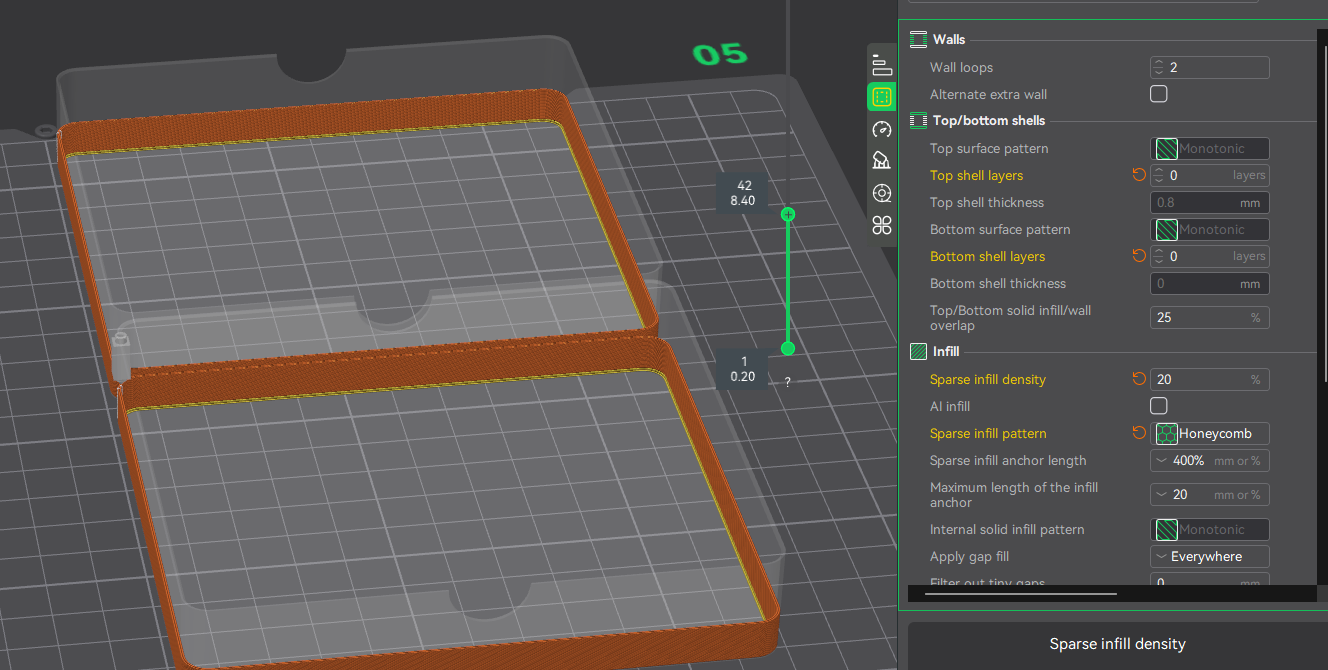Toggle the AI infill checkbox
The width and height of the screenshot is (1328, 670).
click(1159, 406)
